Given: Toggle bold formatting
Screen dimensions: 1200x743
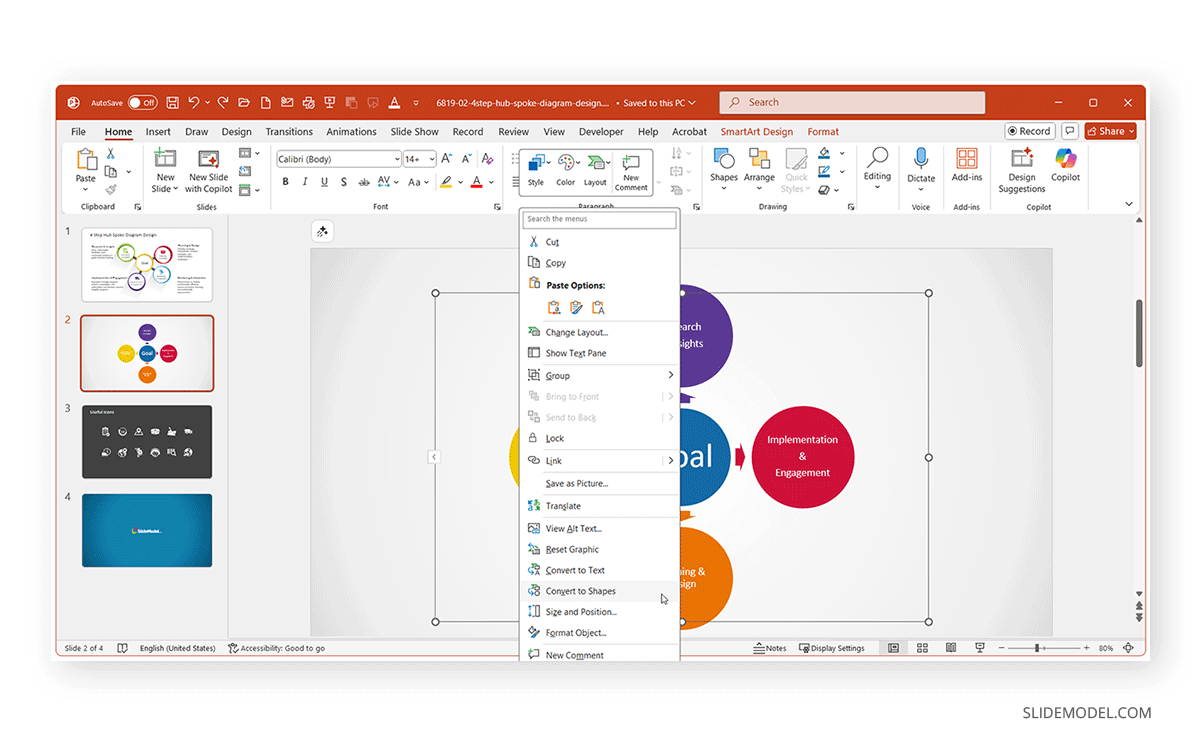Looking at the screenshot, I should click(x=285, y=181).
